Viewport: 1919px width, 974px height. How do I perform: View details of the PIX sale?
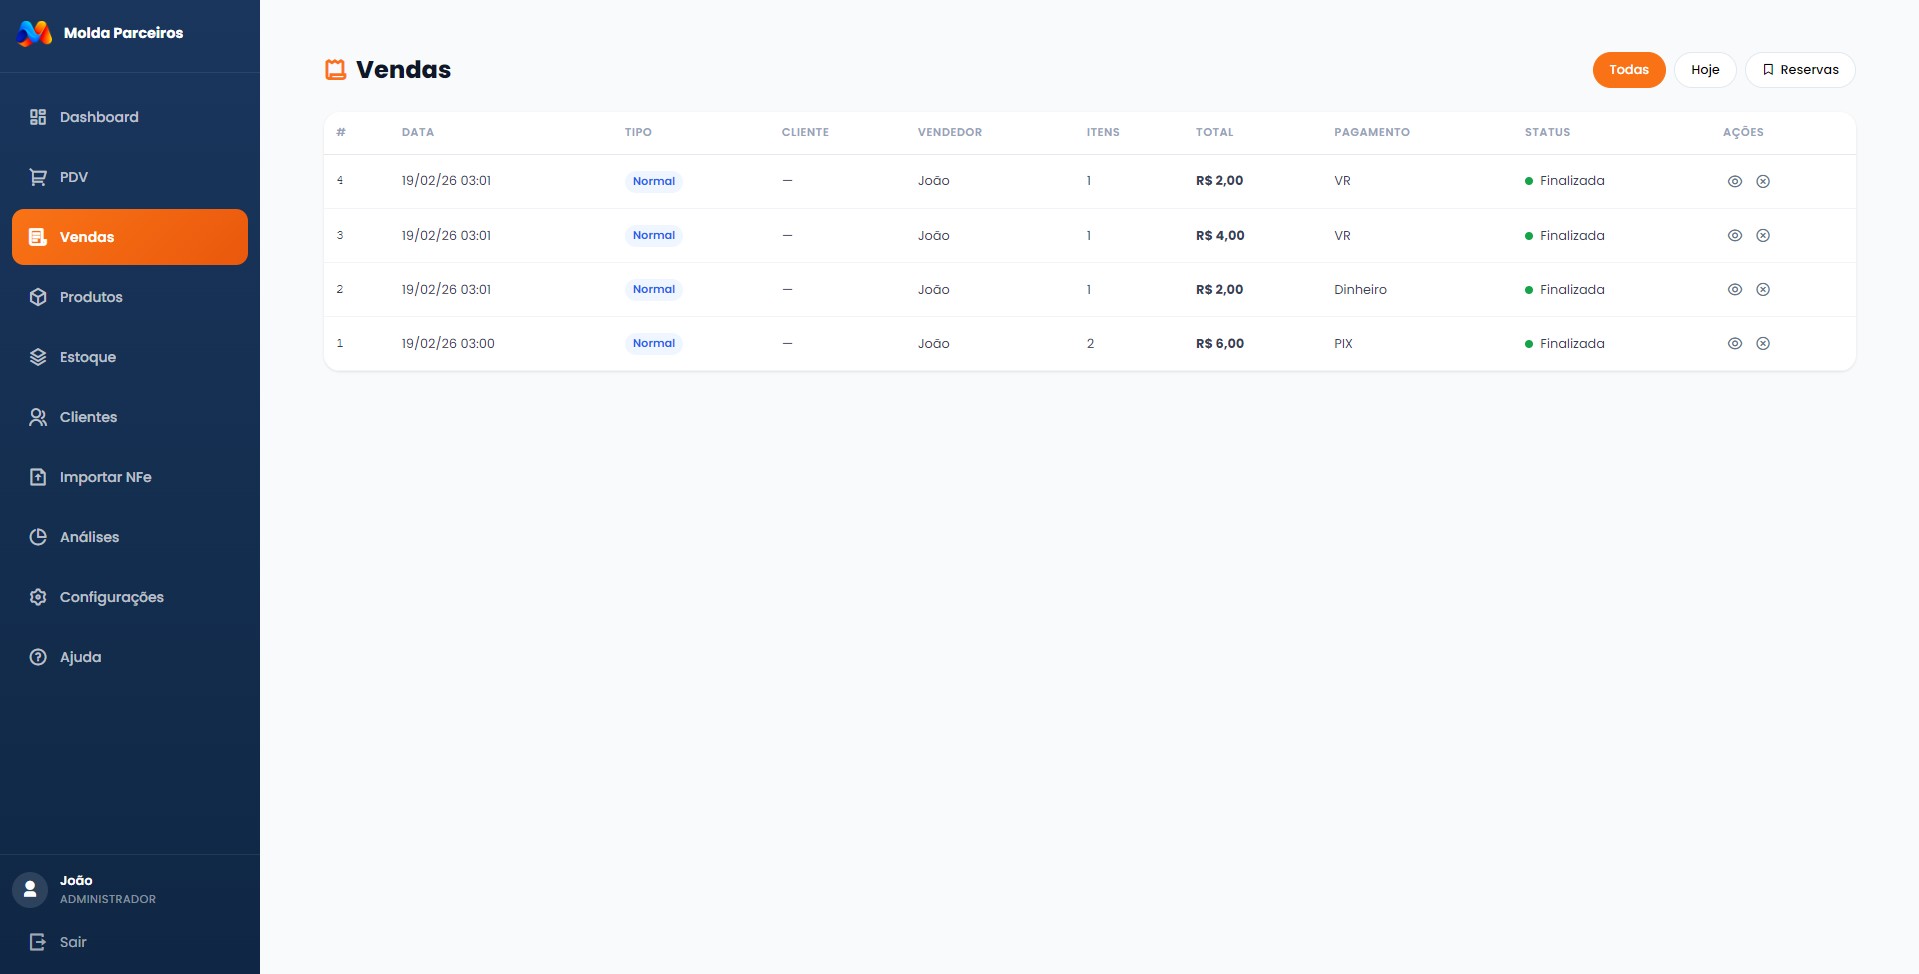1735,344
